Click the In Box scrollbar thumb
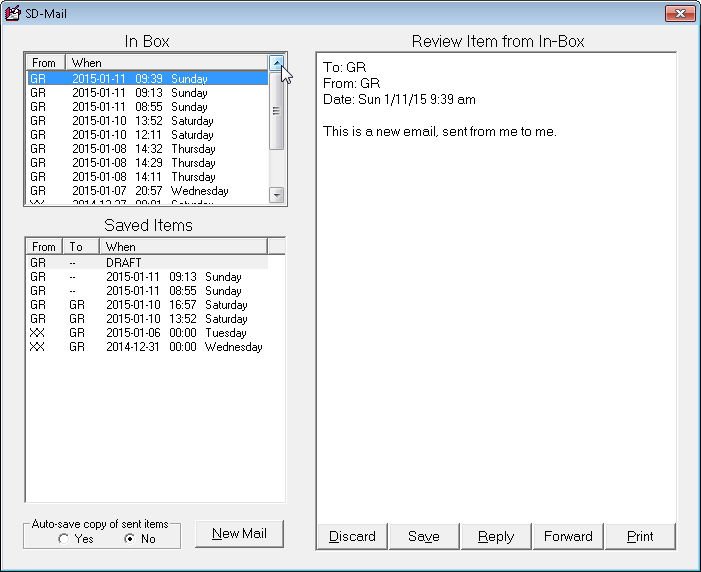The height and width of the screenshot is (572, 701). [277, 110]
